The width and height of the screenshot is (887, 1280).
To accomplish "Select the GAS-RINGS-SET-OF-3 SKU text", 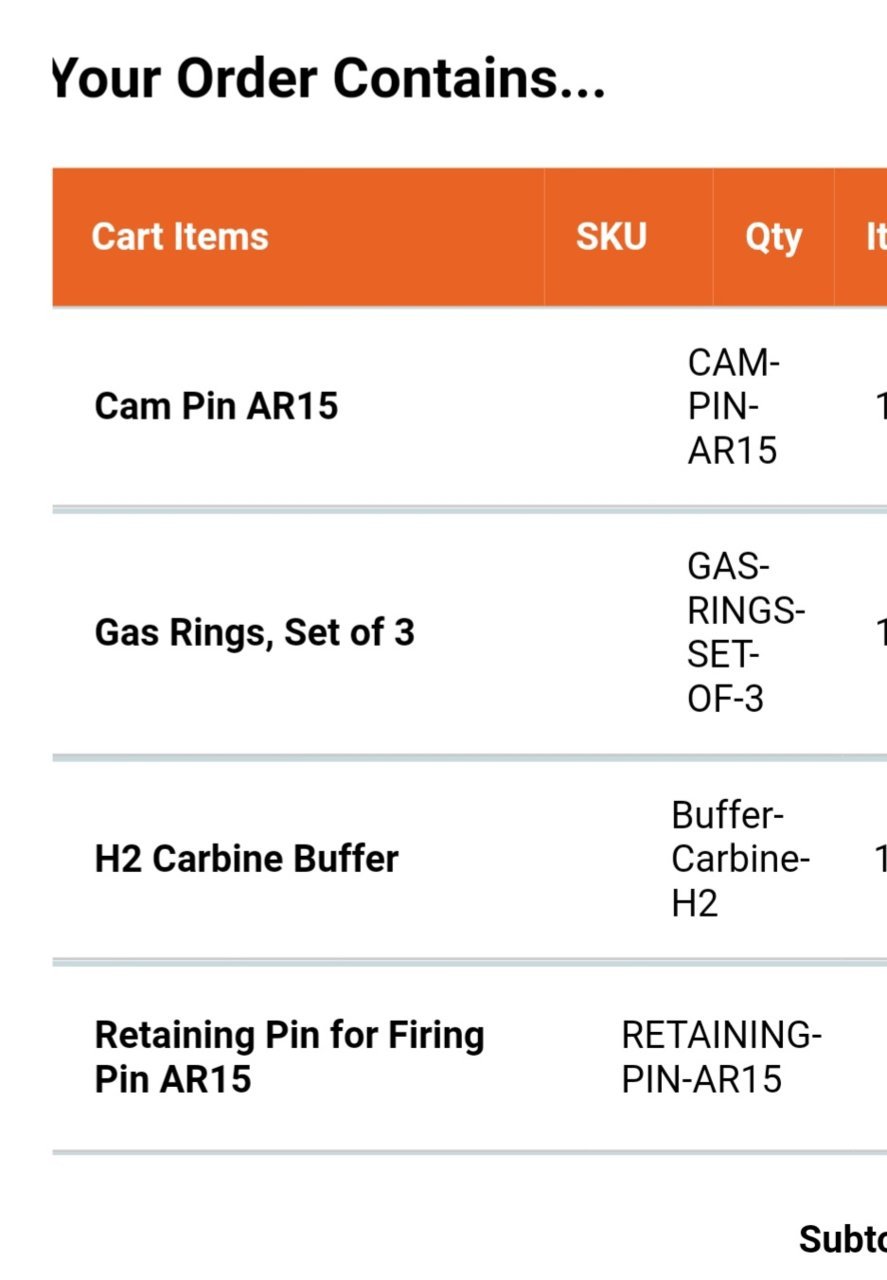I will pos(746,632).
